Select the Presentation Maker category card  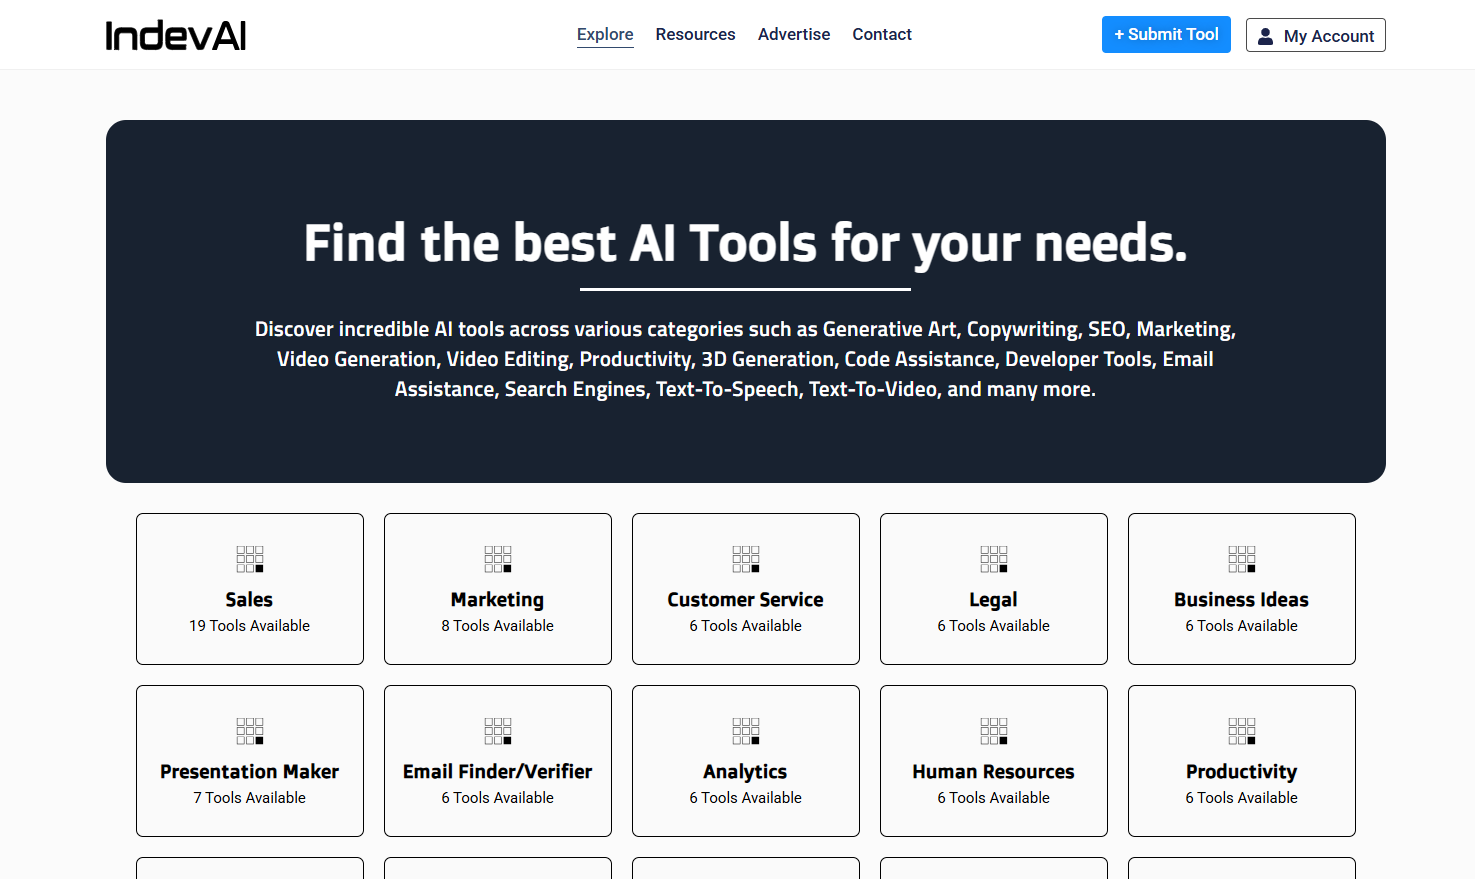tap(249, 761)
